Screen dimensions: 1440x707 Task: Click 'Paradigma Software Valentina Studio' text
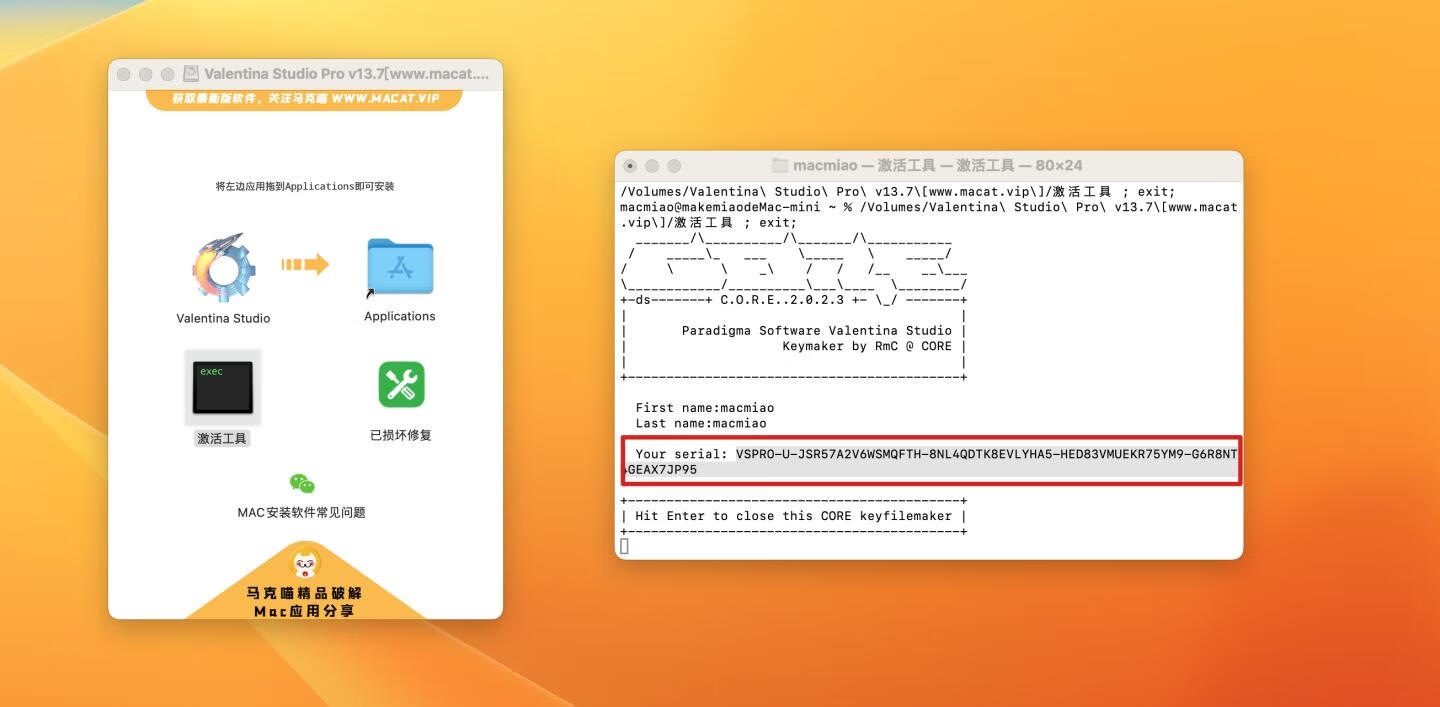[x=817, y=330]
